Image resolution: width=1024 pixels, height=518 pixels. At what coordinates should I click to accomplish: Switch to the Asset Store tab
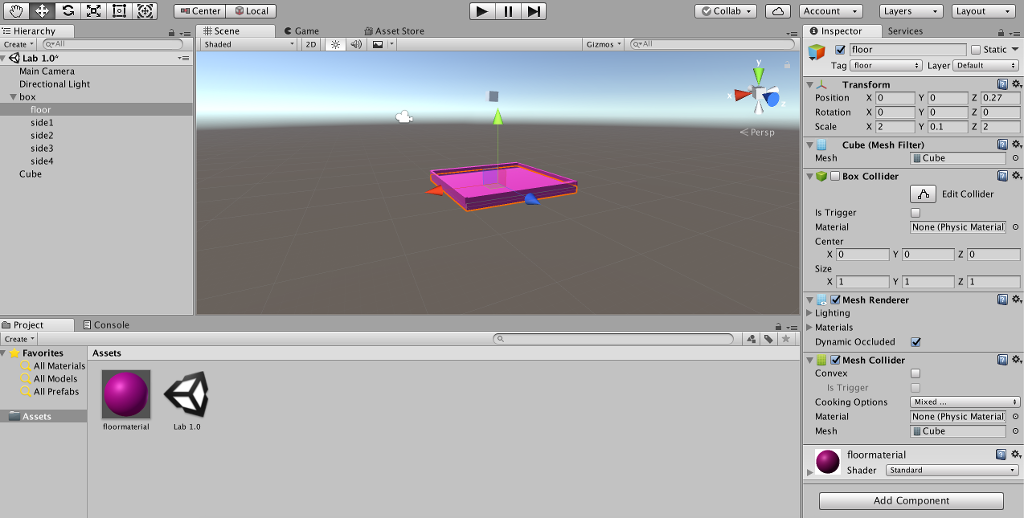[x=394, y=31]
